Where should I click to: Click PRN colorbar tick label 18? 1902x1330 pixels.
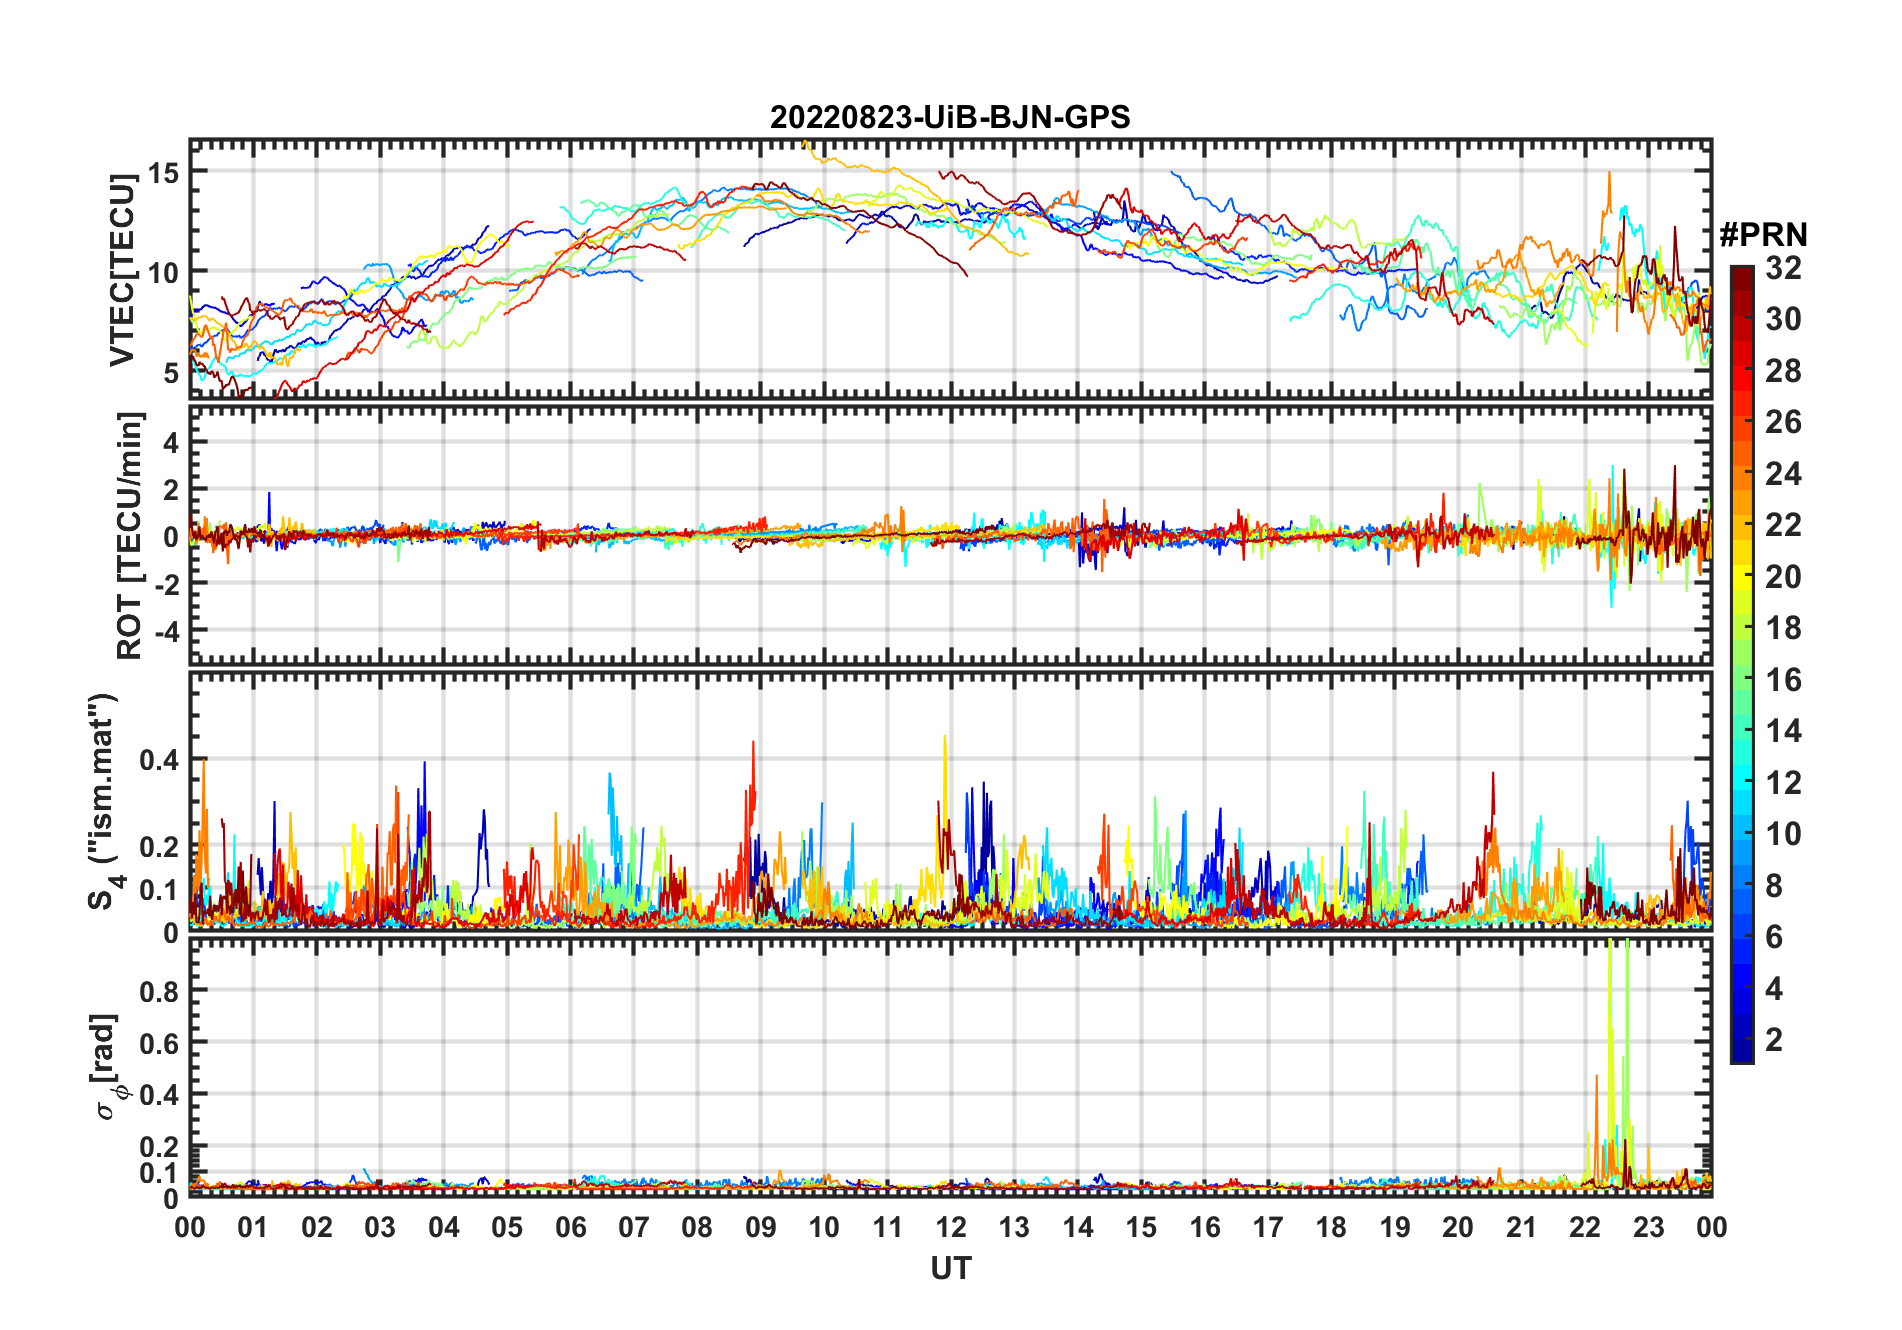[1783, 628]
